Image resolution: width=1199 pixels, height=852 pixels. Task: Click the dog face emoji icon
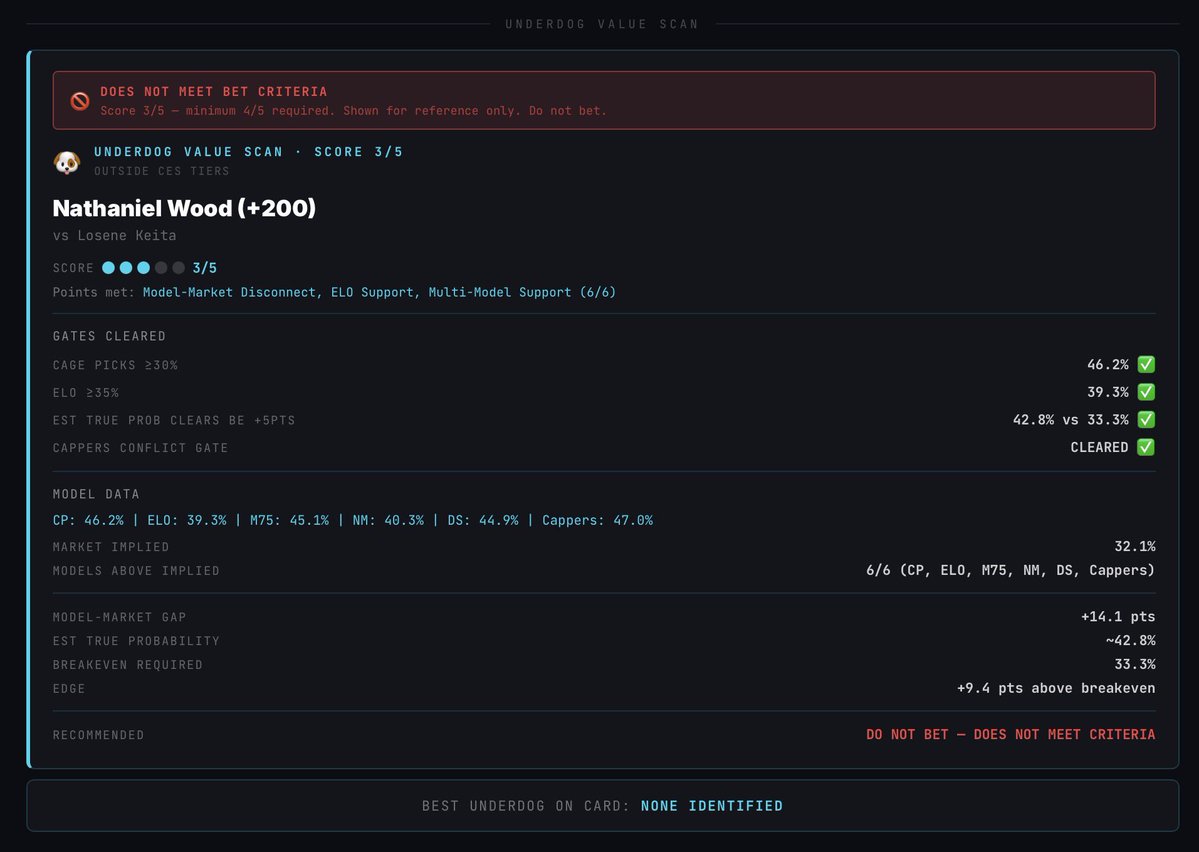coord(67,162)
